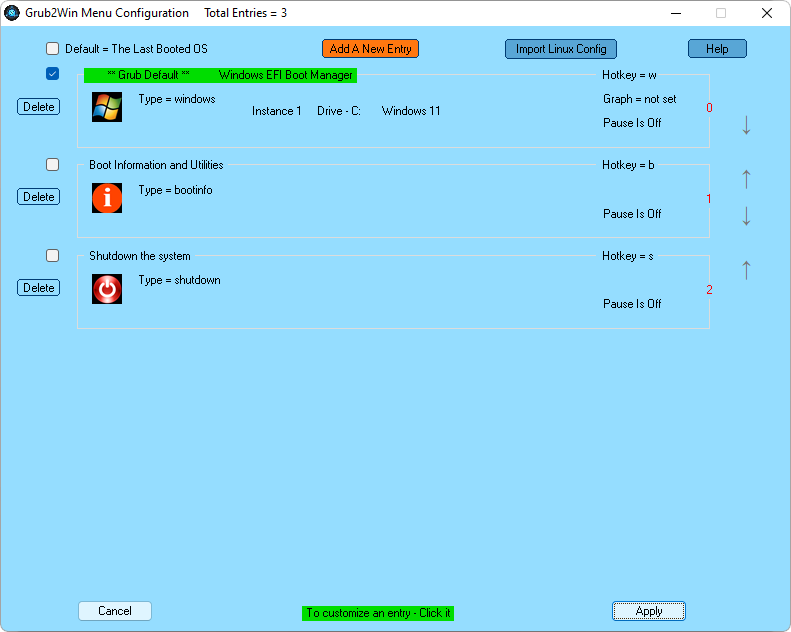The image size is (791, 632).
Task: Click the Grub2Win title bar app icon
Action: [x=13, y=13]
